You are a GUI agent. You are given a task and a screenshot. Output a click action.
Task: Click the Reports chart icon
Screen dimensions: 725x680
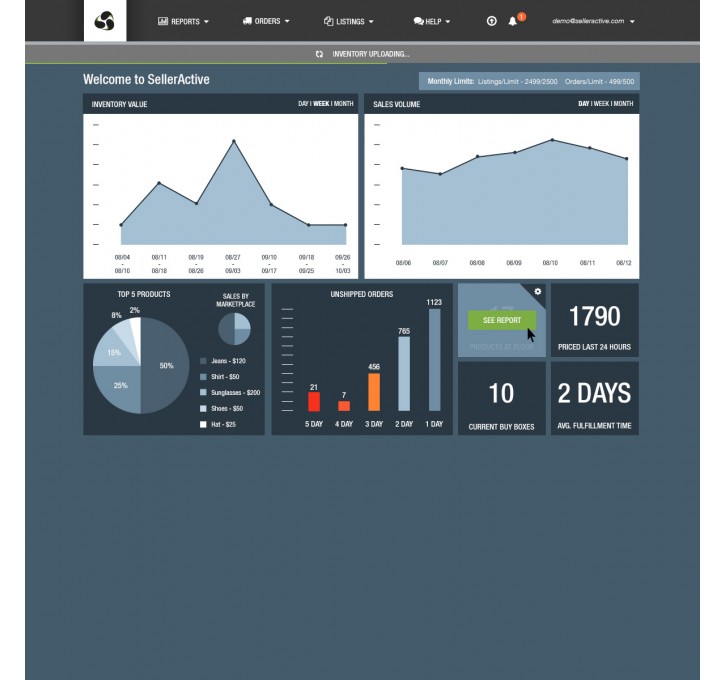[163, 21]
